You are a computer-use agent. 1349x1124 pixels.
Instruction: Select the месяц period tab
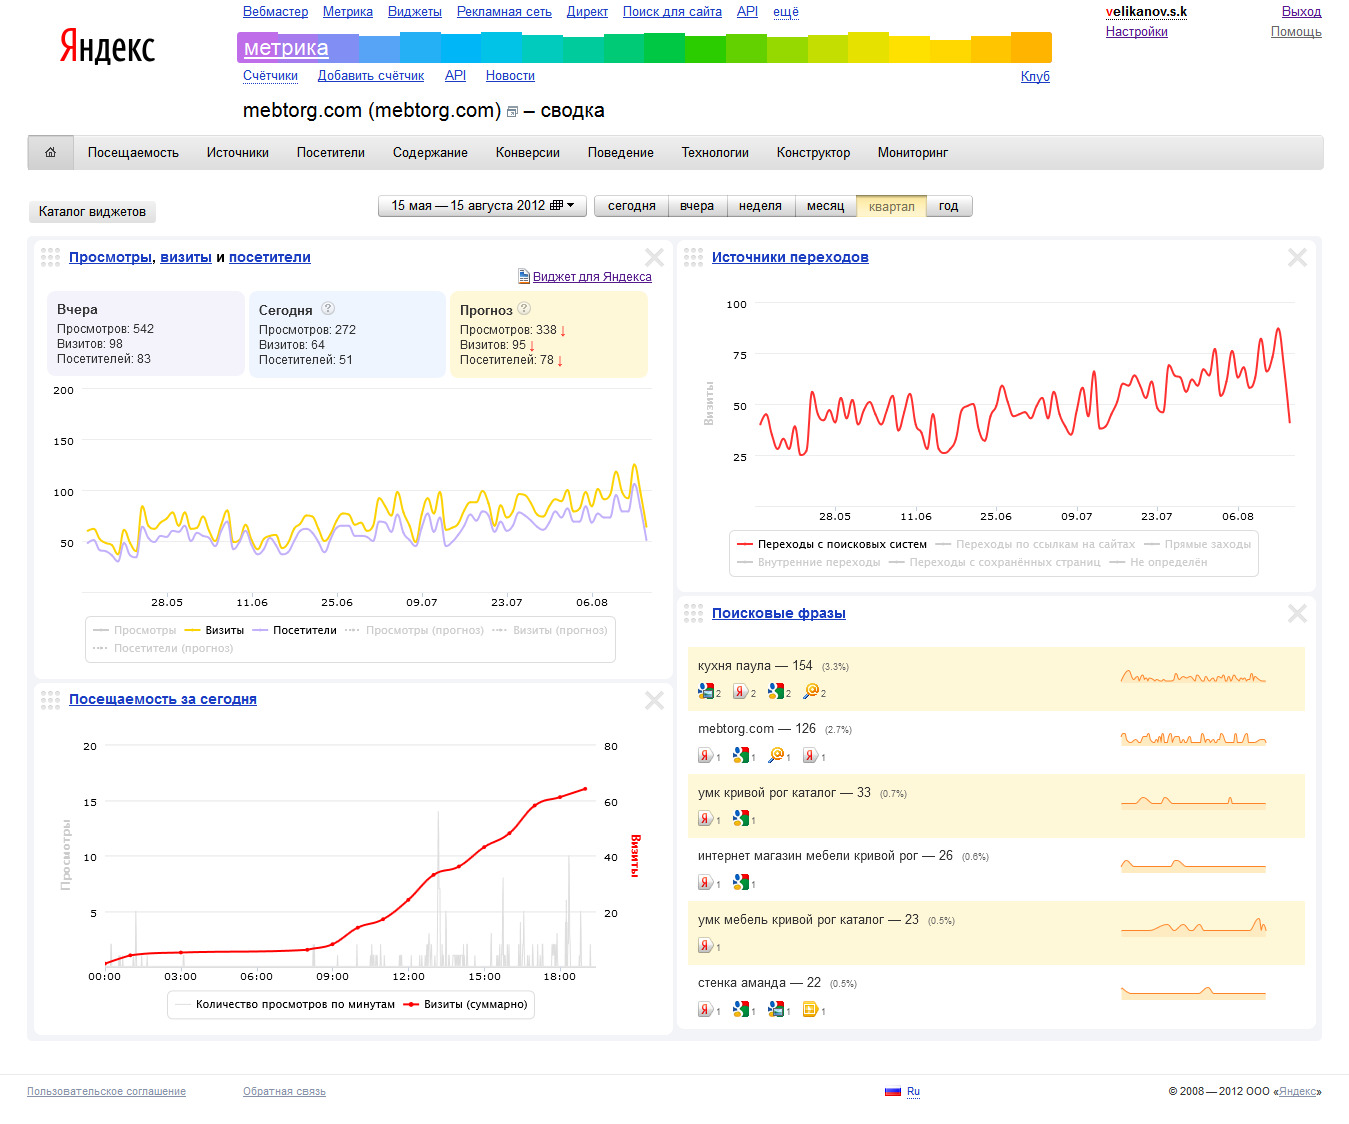click(825, 206)
